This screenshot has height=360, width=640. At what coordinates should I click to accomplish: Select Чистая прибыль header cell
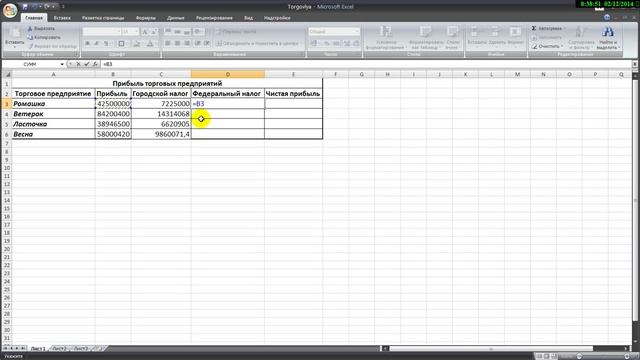pyautogui.click(x=293, y=93)
